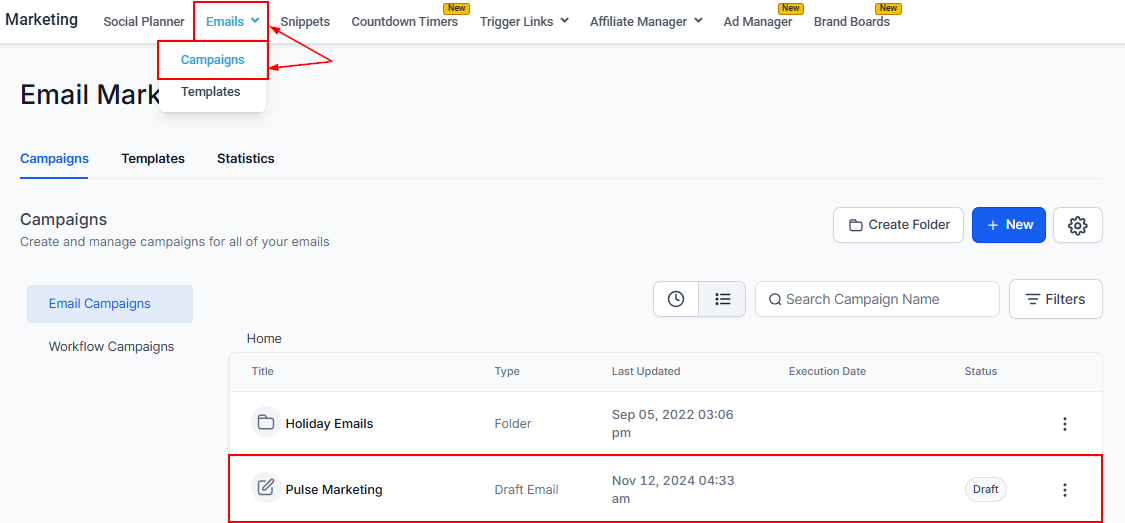This screenshot has width=1125, height=523.
Task: Expand the Emails dropdown menu
Action: point(232,21)
